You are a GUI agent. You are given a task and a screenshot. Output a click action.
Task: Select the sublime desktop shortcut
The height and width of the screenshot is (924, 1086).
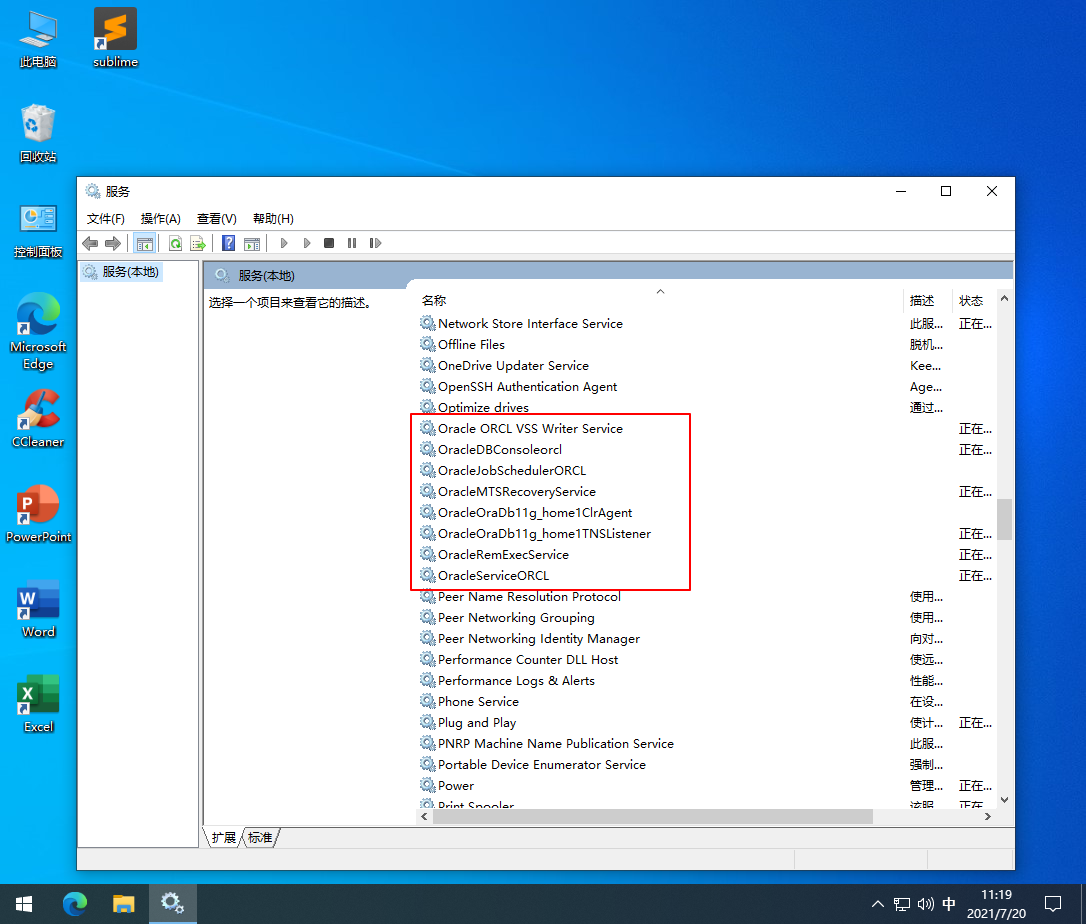pos(116,38)
